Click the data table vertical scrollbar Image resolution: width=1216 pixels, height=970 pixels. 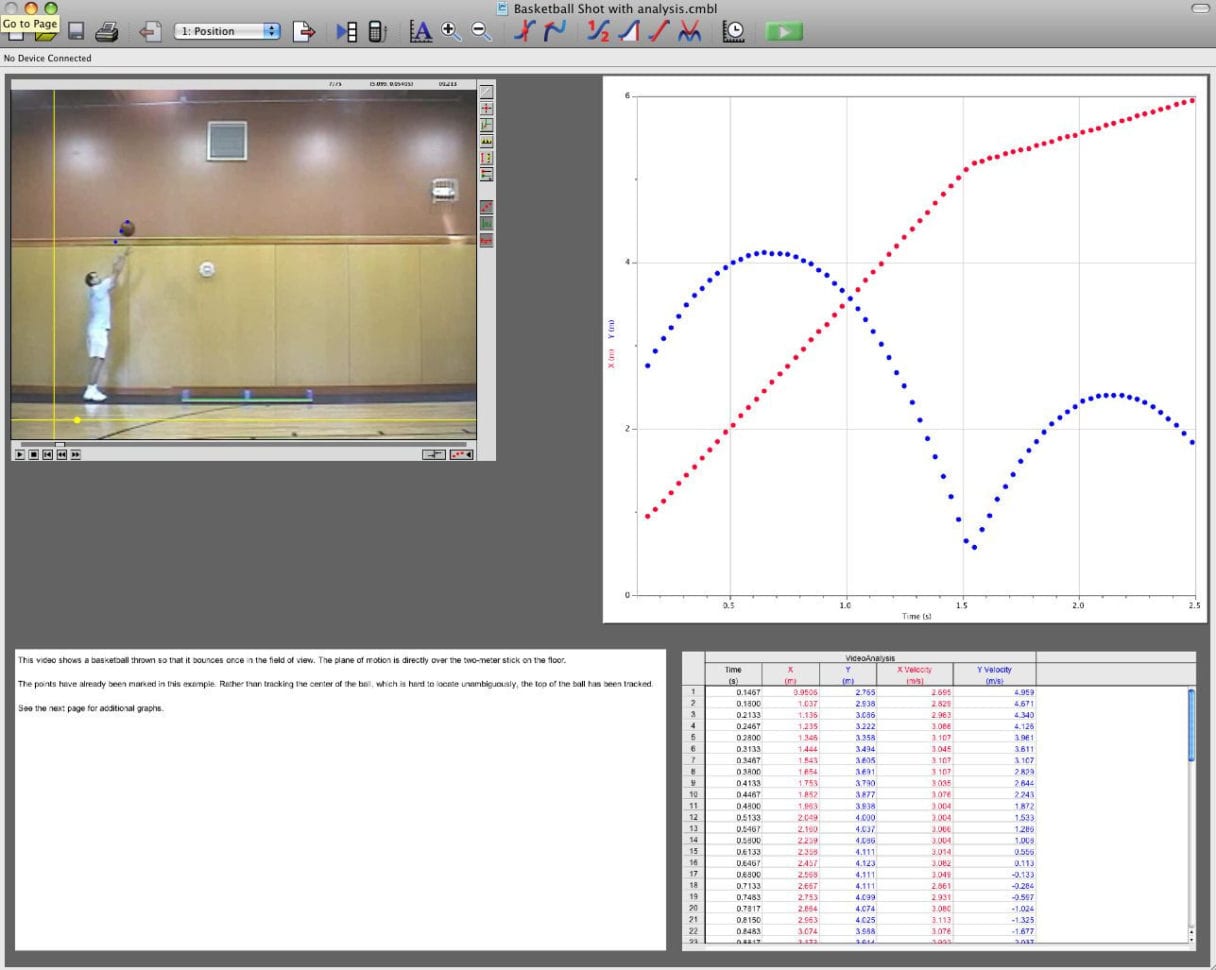(x=1190, y=725)
